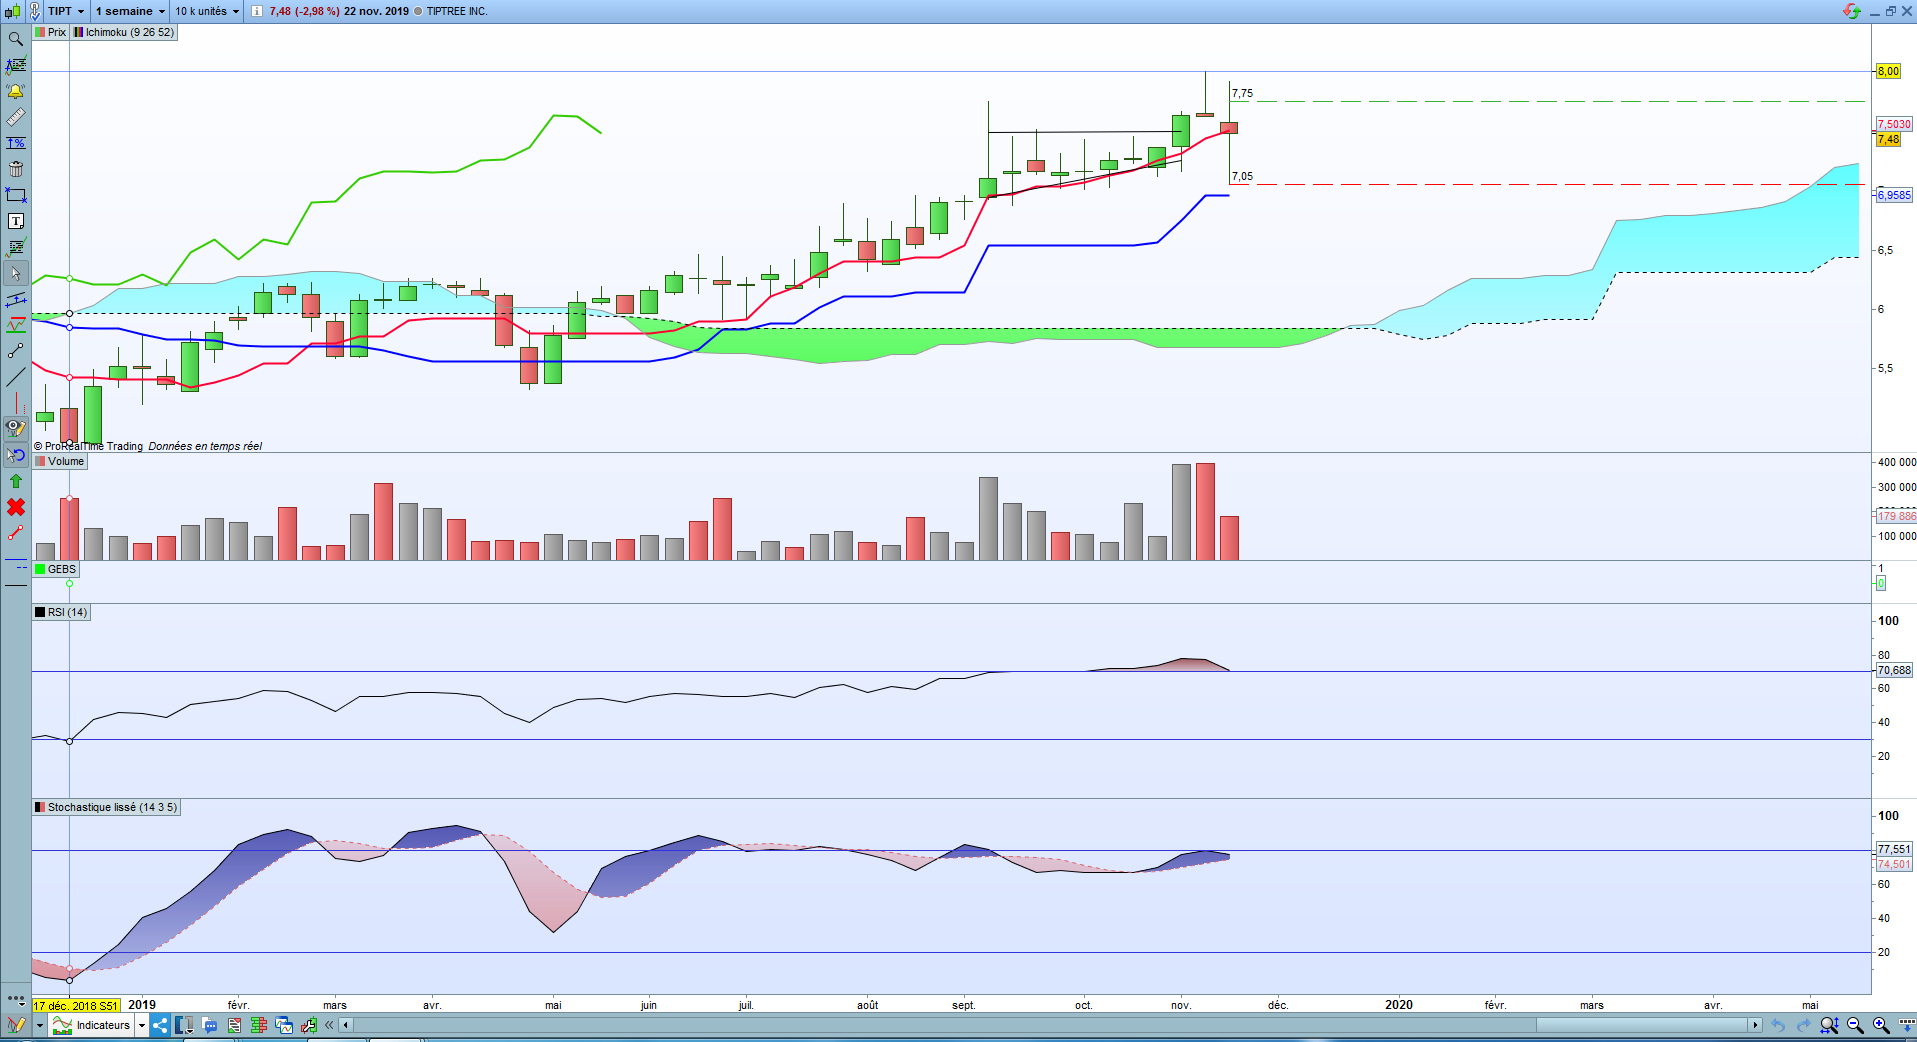Open the 10 k unités dropdown
Viewport: 1917px width, 1042px height.
coord(207,11)
